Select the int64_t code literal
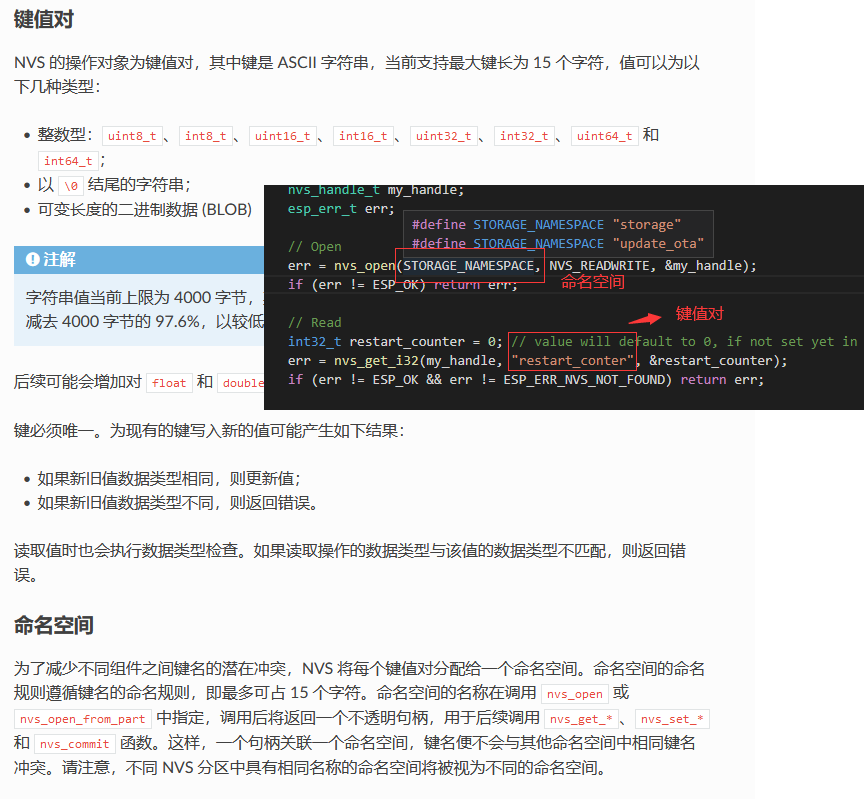Image resolution: width=864 pixels, height=799 pixels. pyautogui.click(x=68, y=161)
